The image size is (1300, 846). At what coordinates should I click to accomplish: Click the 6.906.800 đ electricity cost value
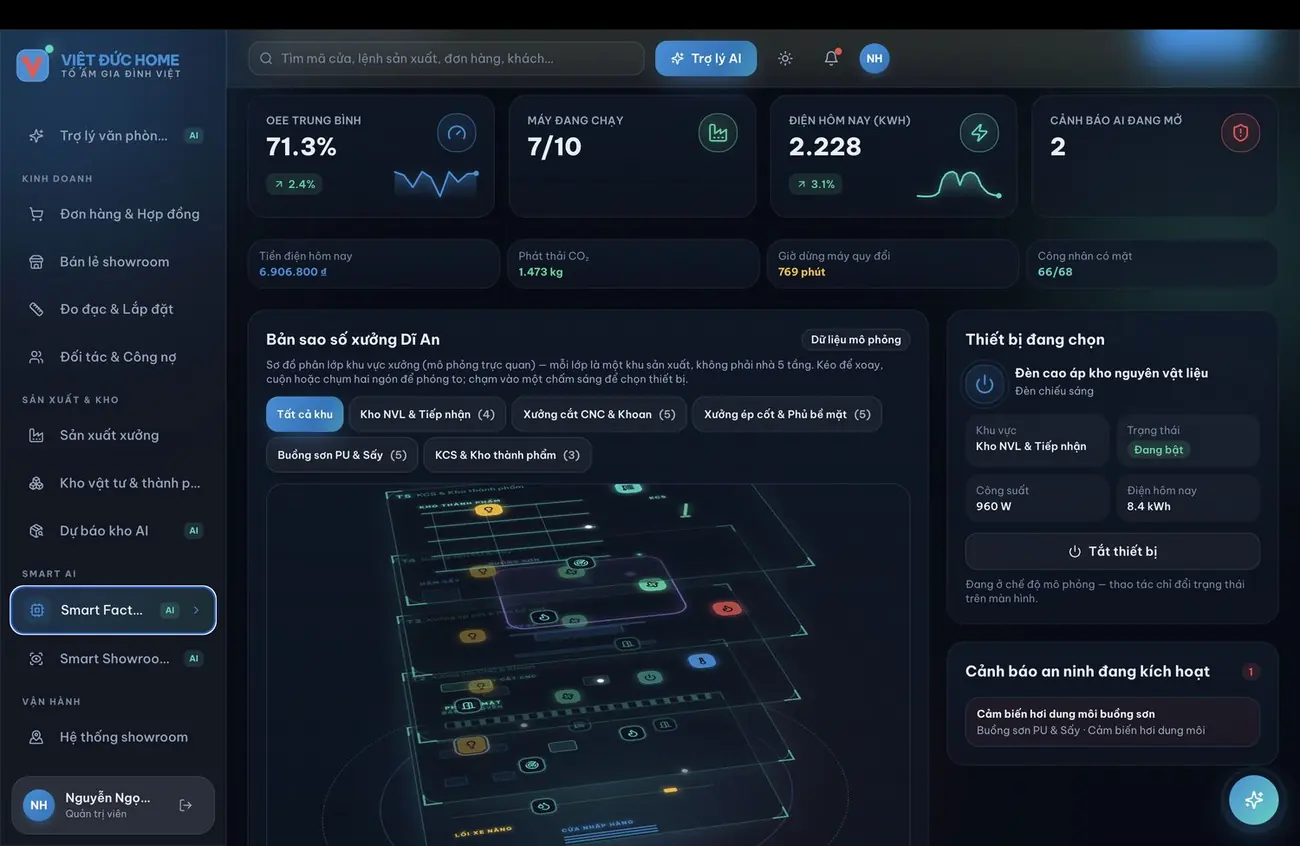[x=293, y=272]
